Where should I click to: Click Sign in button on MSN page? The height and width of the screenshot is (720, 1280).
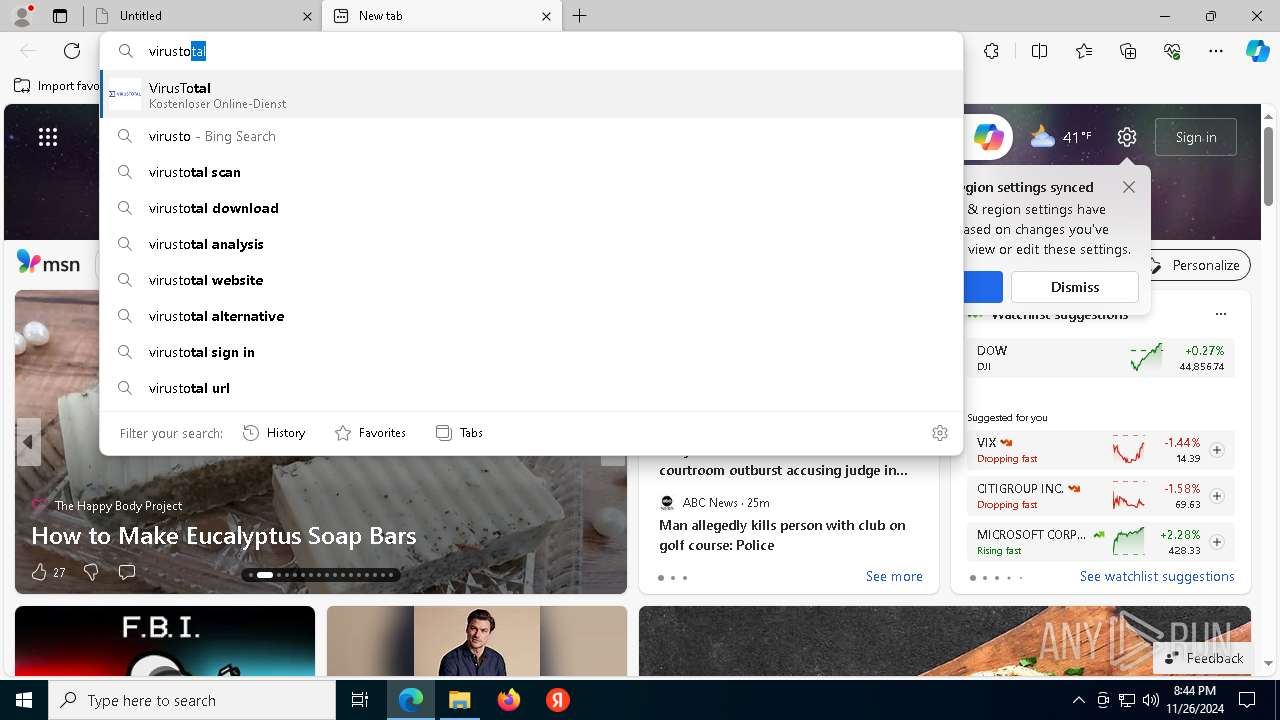coord(1196,137)
